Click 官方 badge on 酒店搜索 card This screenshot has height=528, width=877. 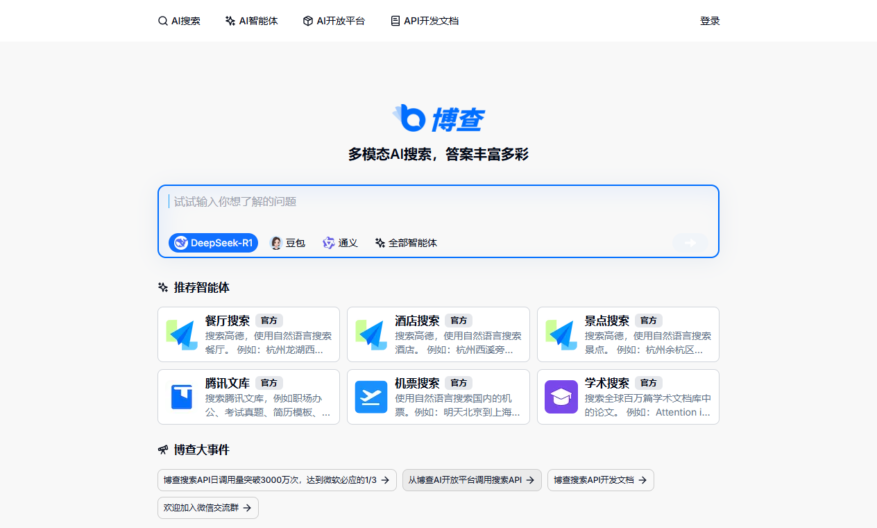(459, 320)
